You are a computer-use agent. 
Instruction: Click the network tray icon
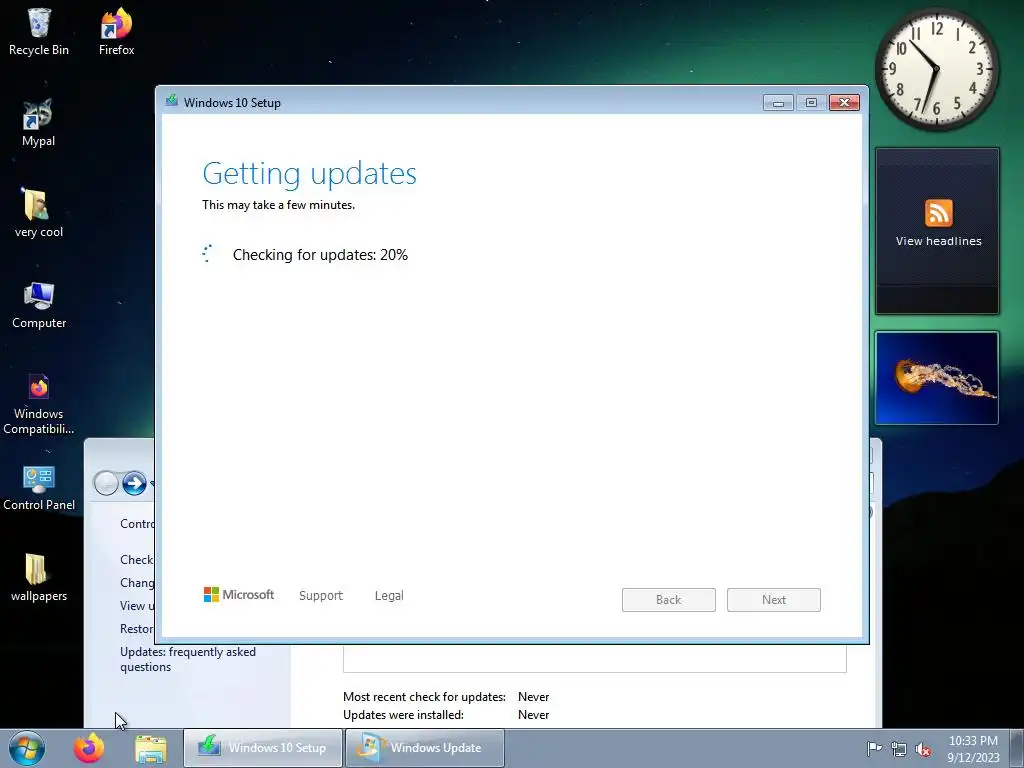click(x=899, y=749)
